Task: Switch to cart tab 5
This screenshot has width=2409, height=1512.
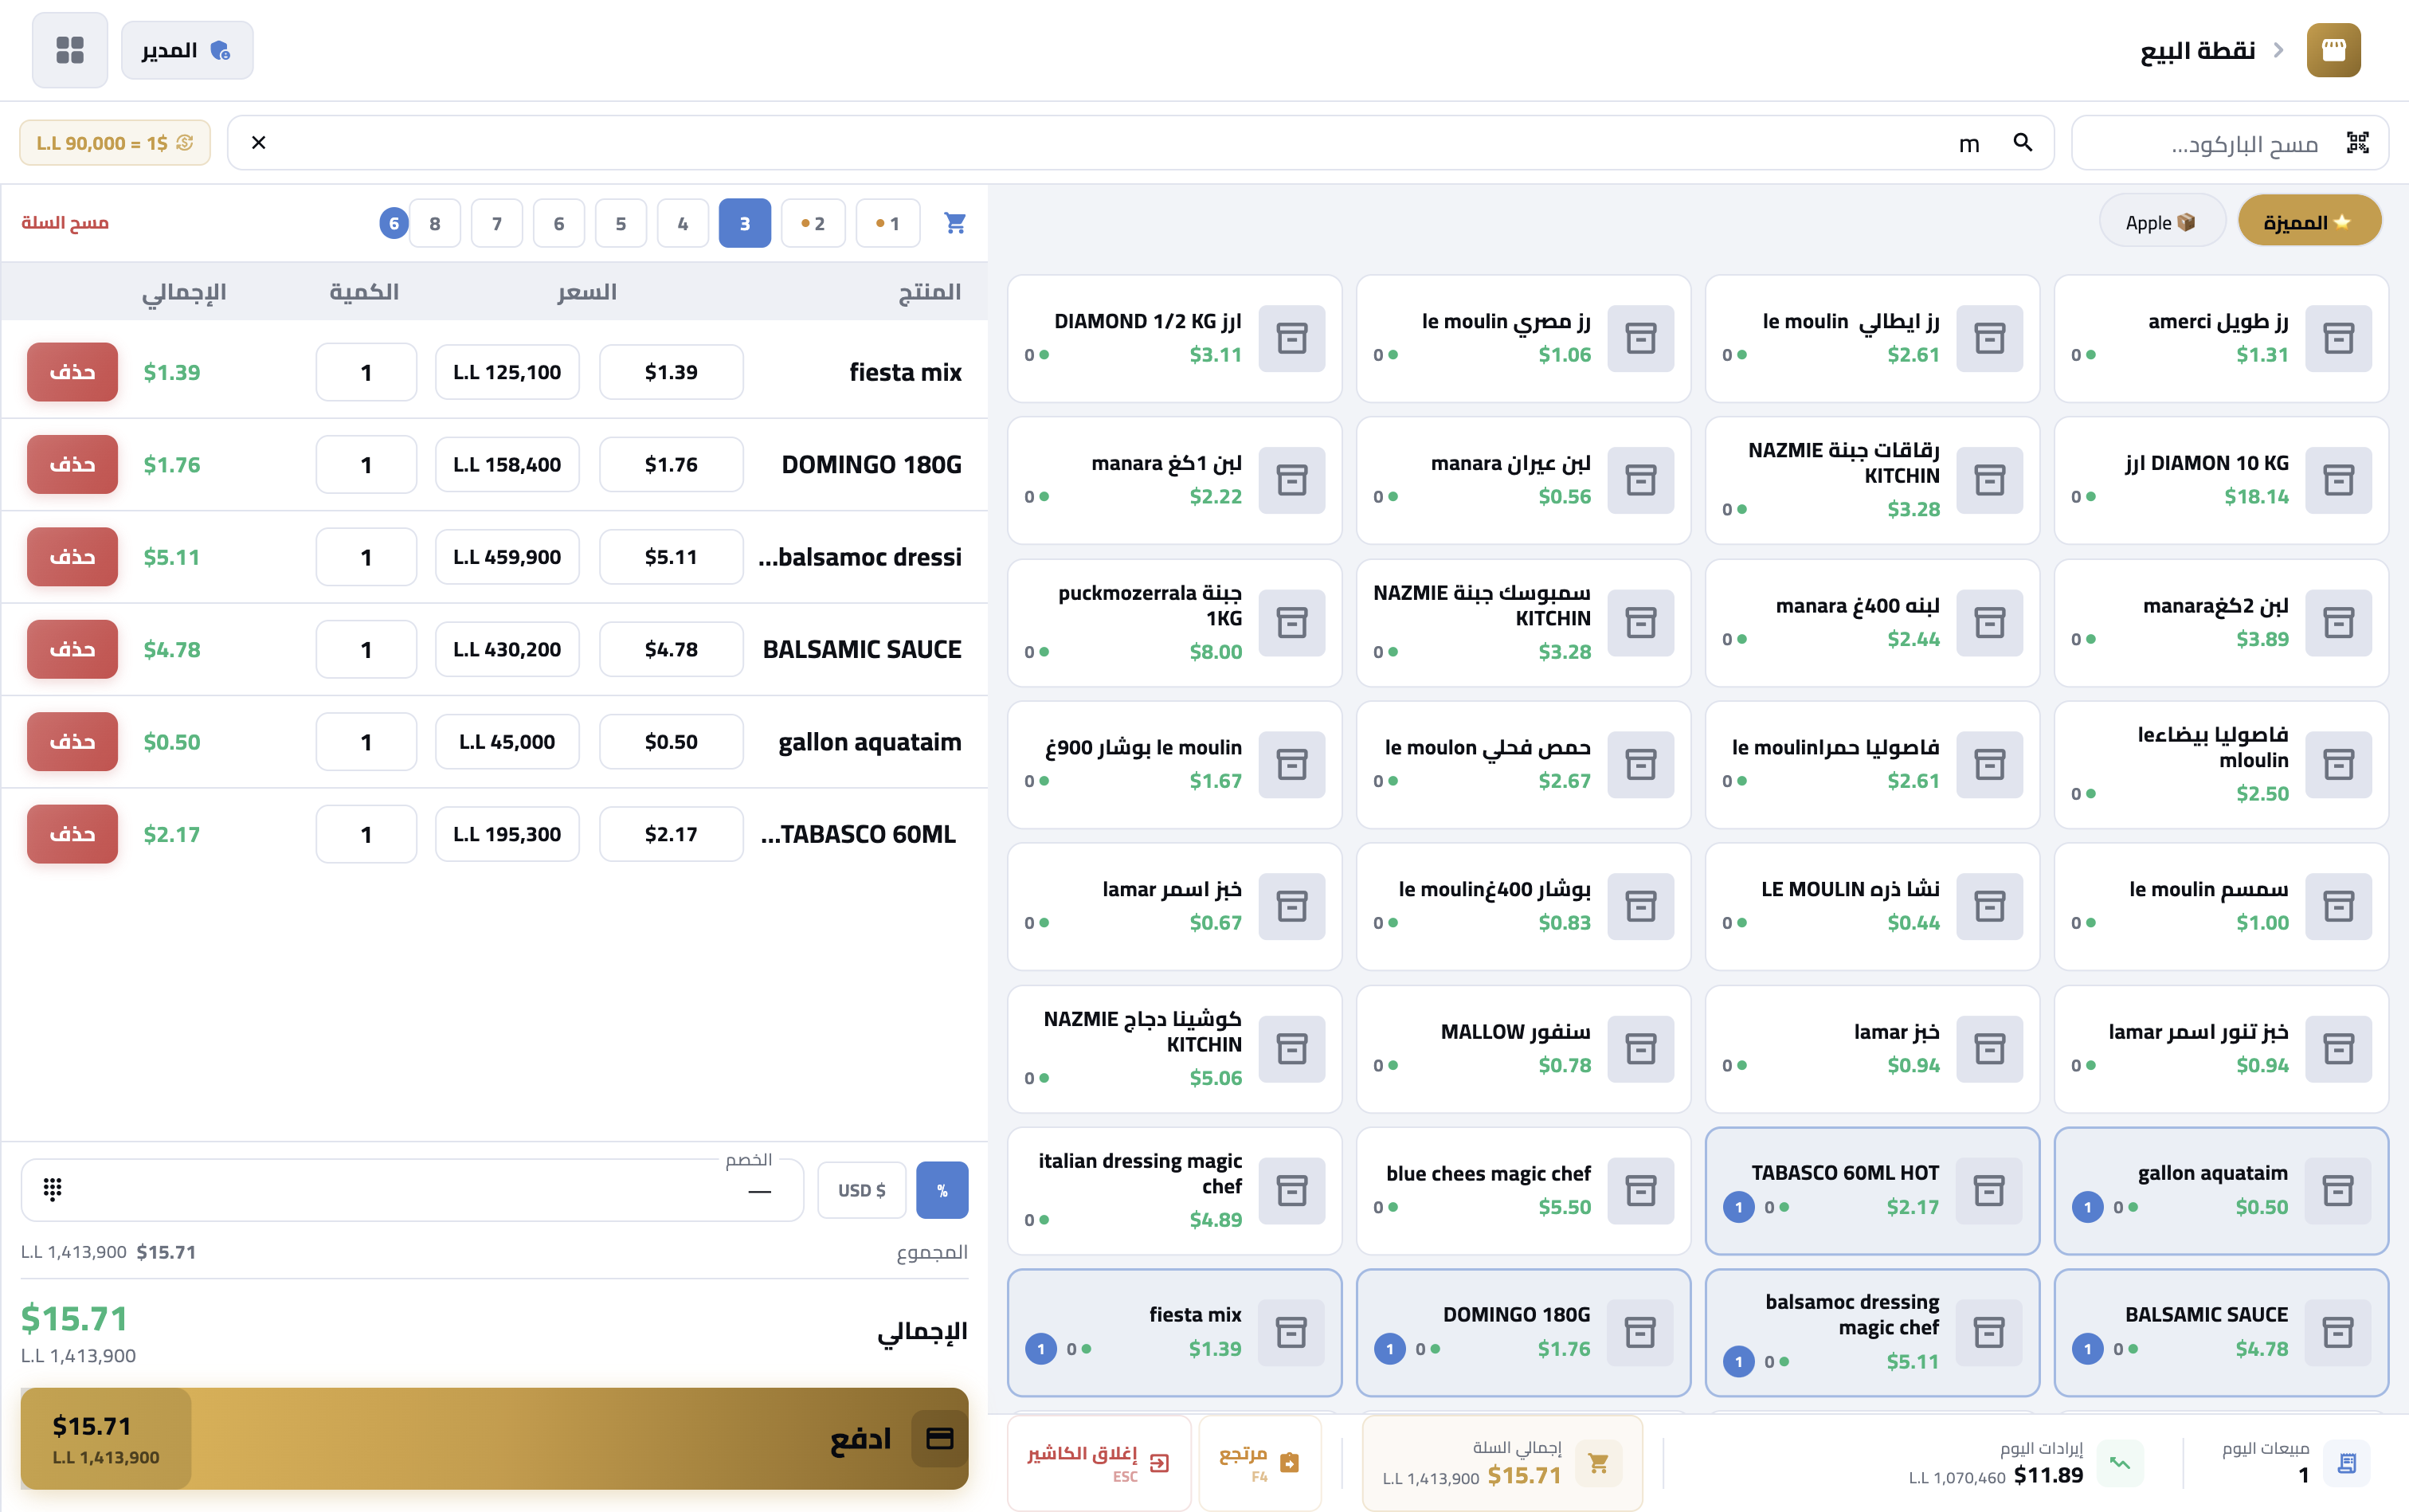Action: point(620,223)
